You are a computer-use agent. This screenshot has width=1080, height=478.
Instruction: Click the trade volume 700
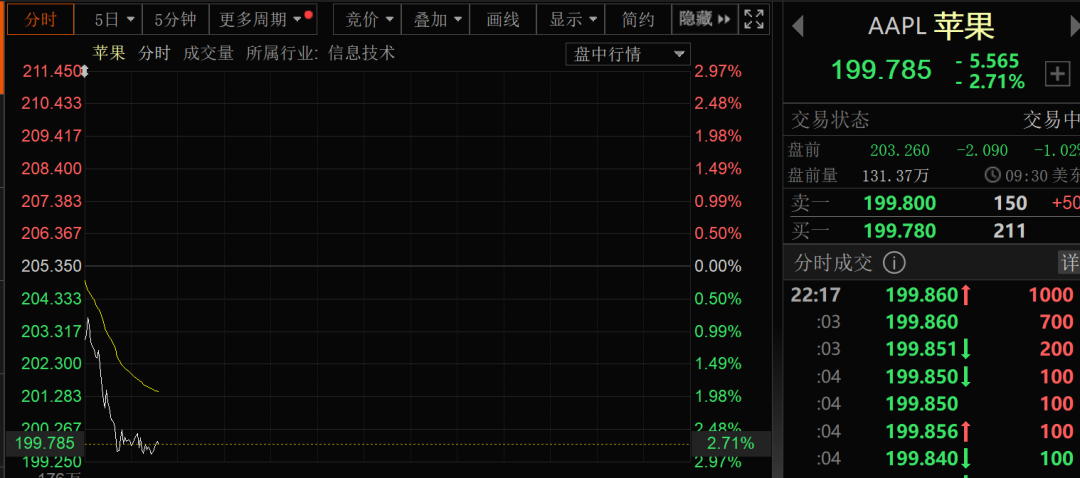tap(1057, 322)
